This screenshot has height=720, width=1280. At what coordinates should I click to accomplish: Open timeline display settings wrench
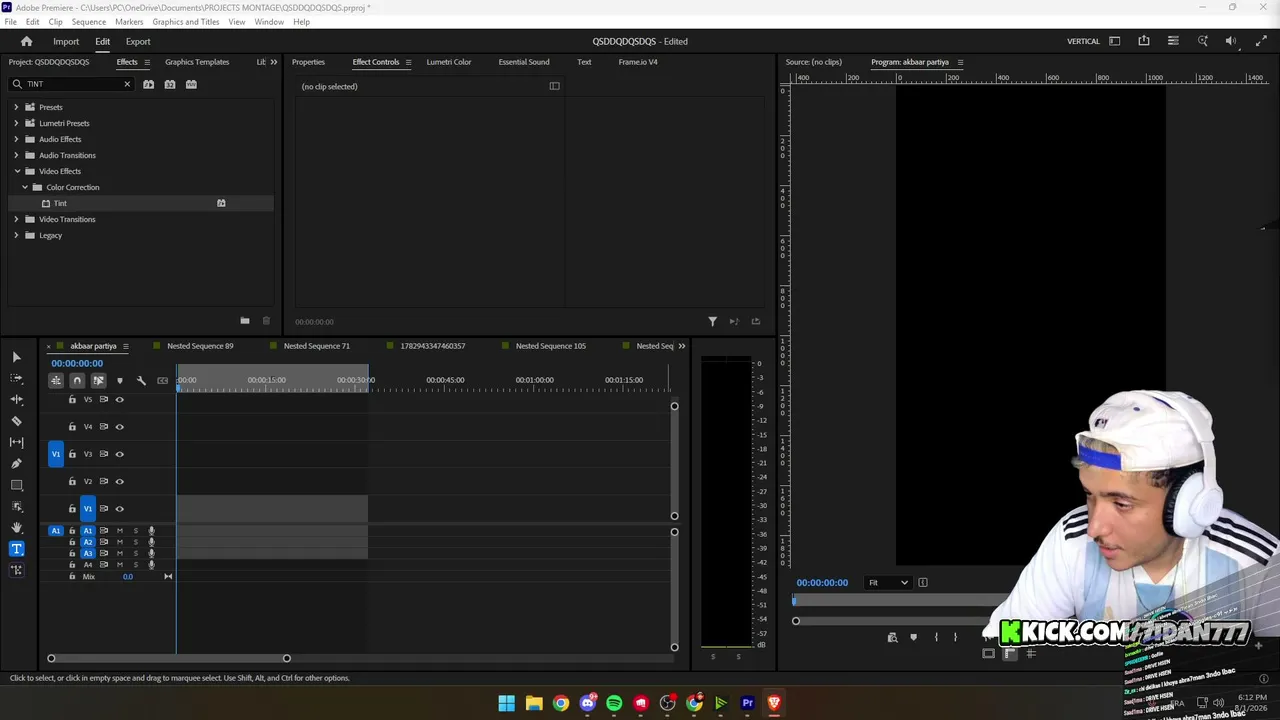click(x=141, y=380)
